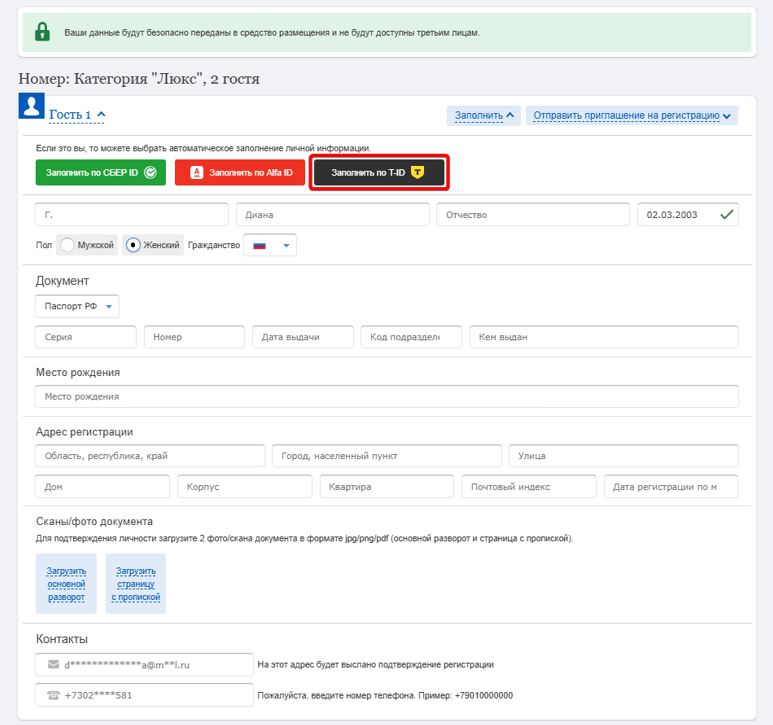The width and height of the screenshot is (773, 725).
Task: Fill in using T-ID button
Action: coord(379,172)
